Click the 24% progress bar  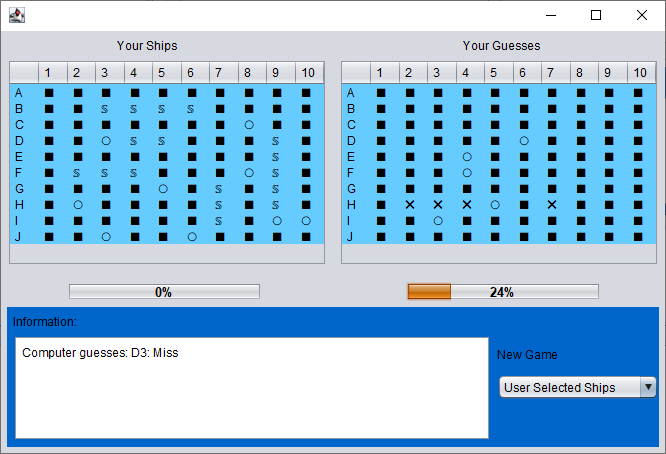(502, 292)
